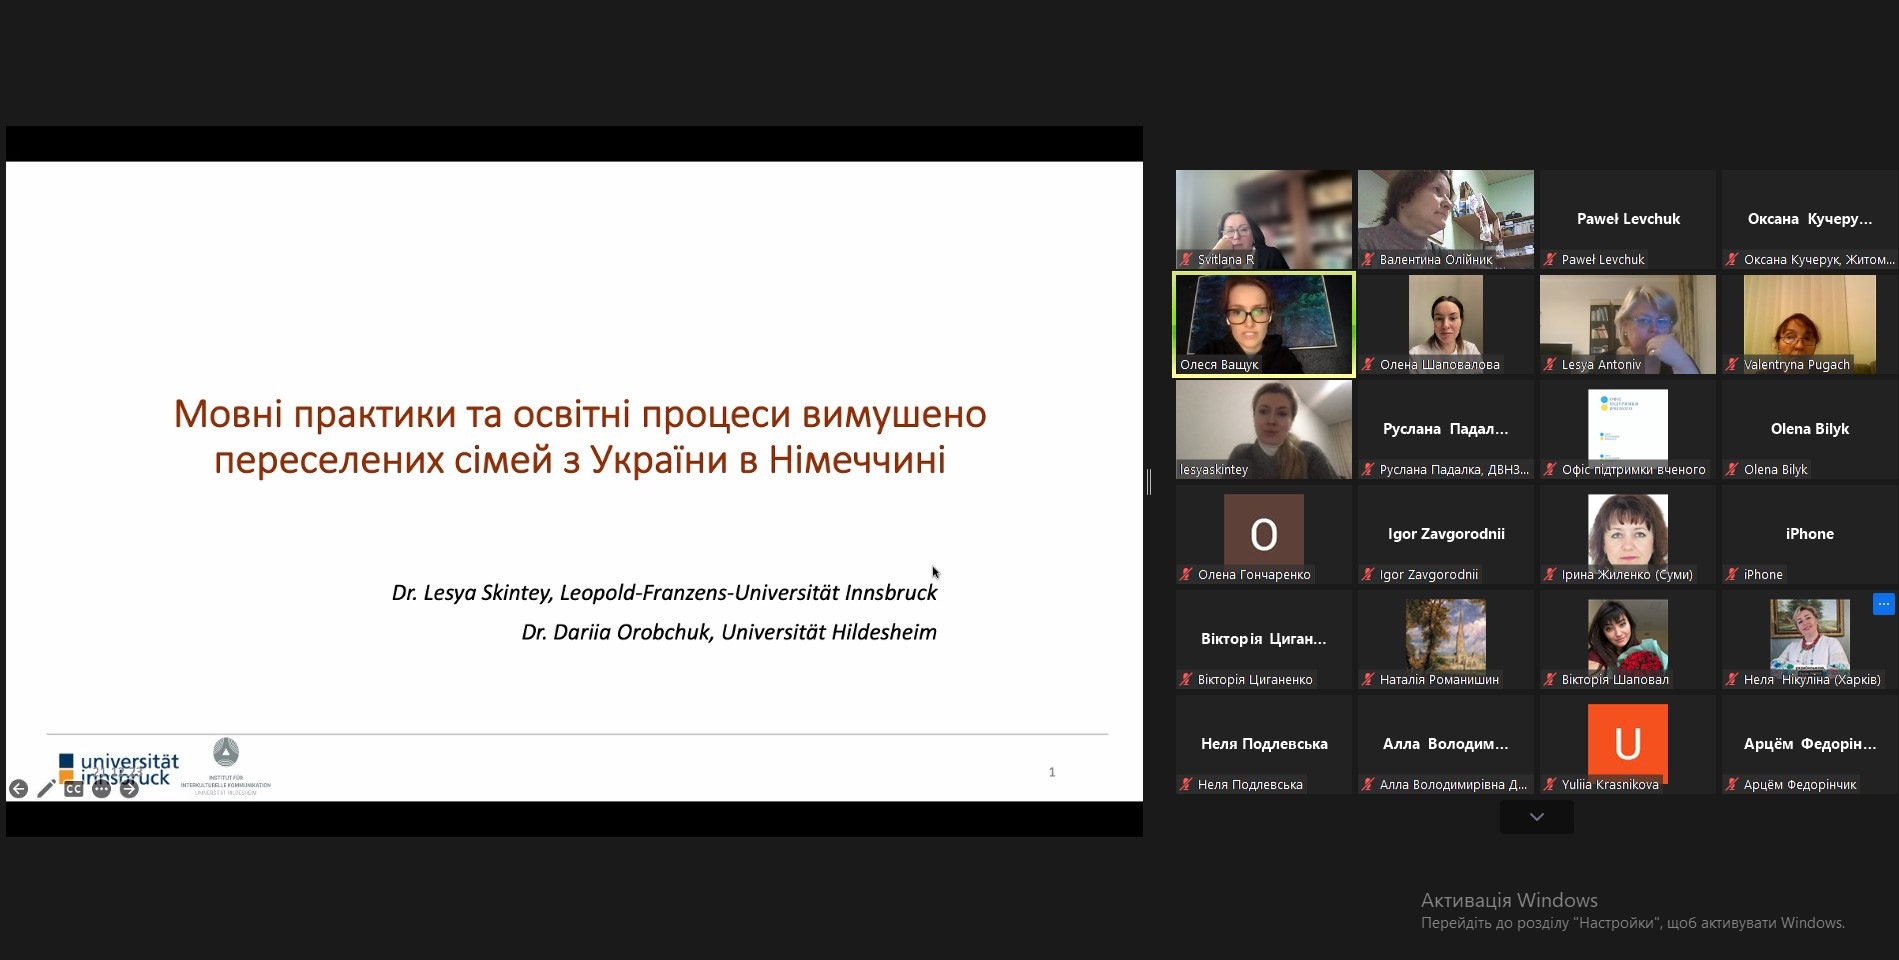Open slideshow more options ellipsis

[x=101, y=789]
